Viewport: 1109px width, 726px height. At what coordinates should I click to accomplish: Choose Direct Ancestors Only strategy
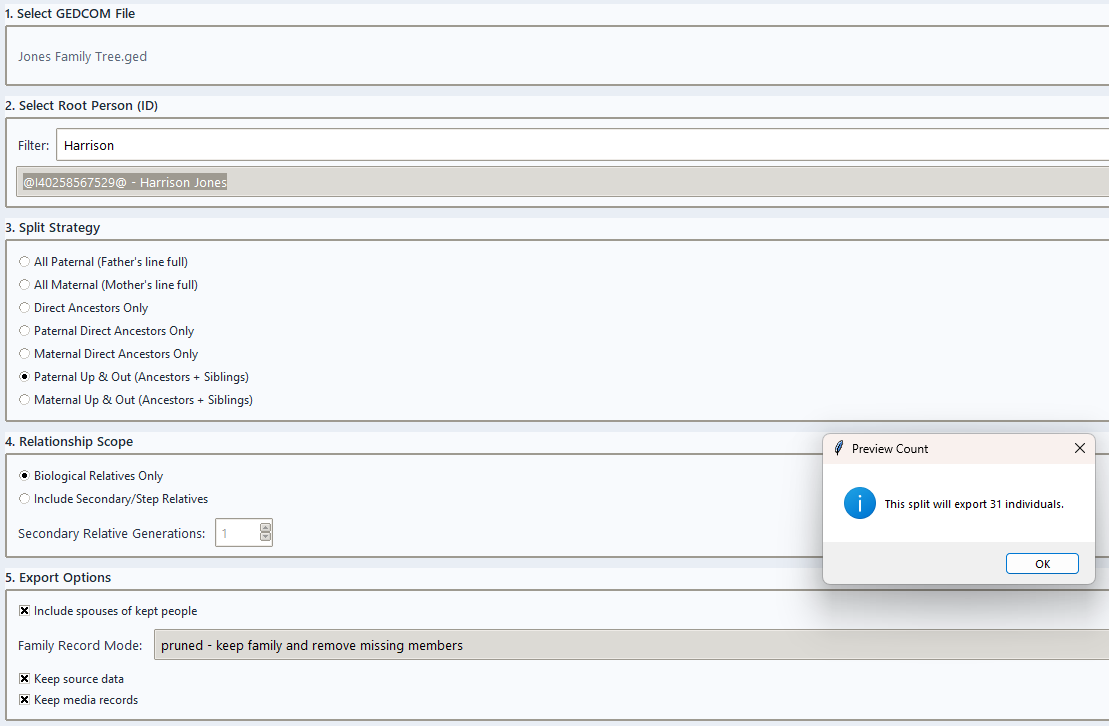tap(25, 308)
